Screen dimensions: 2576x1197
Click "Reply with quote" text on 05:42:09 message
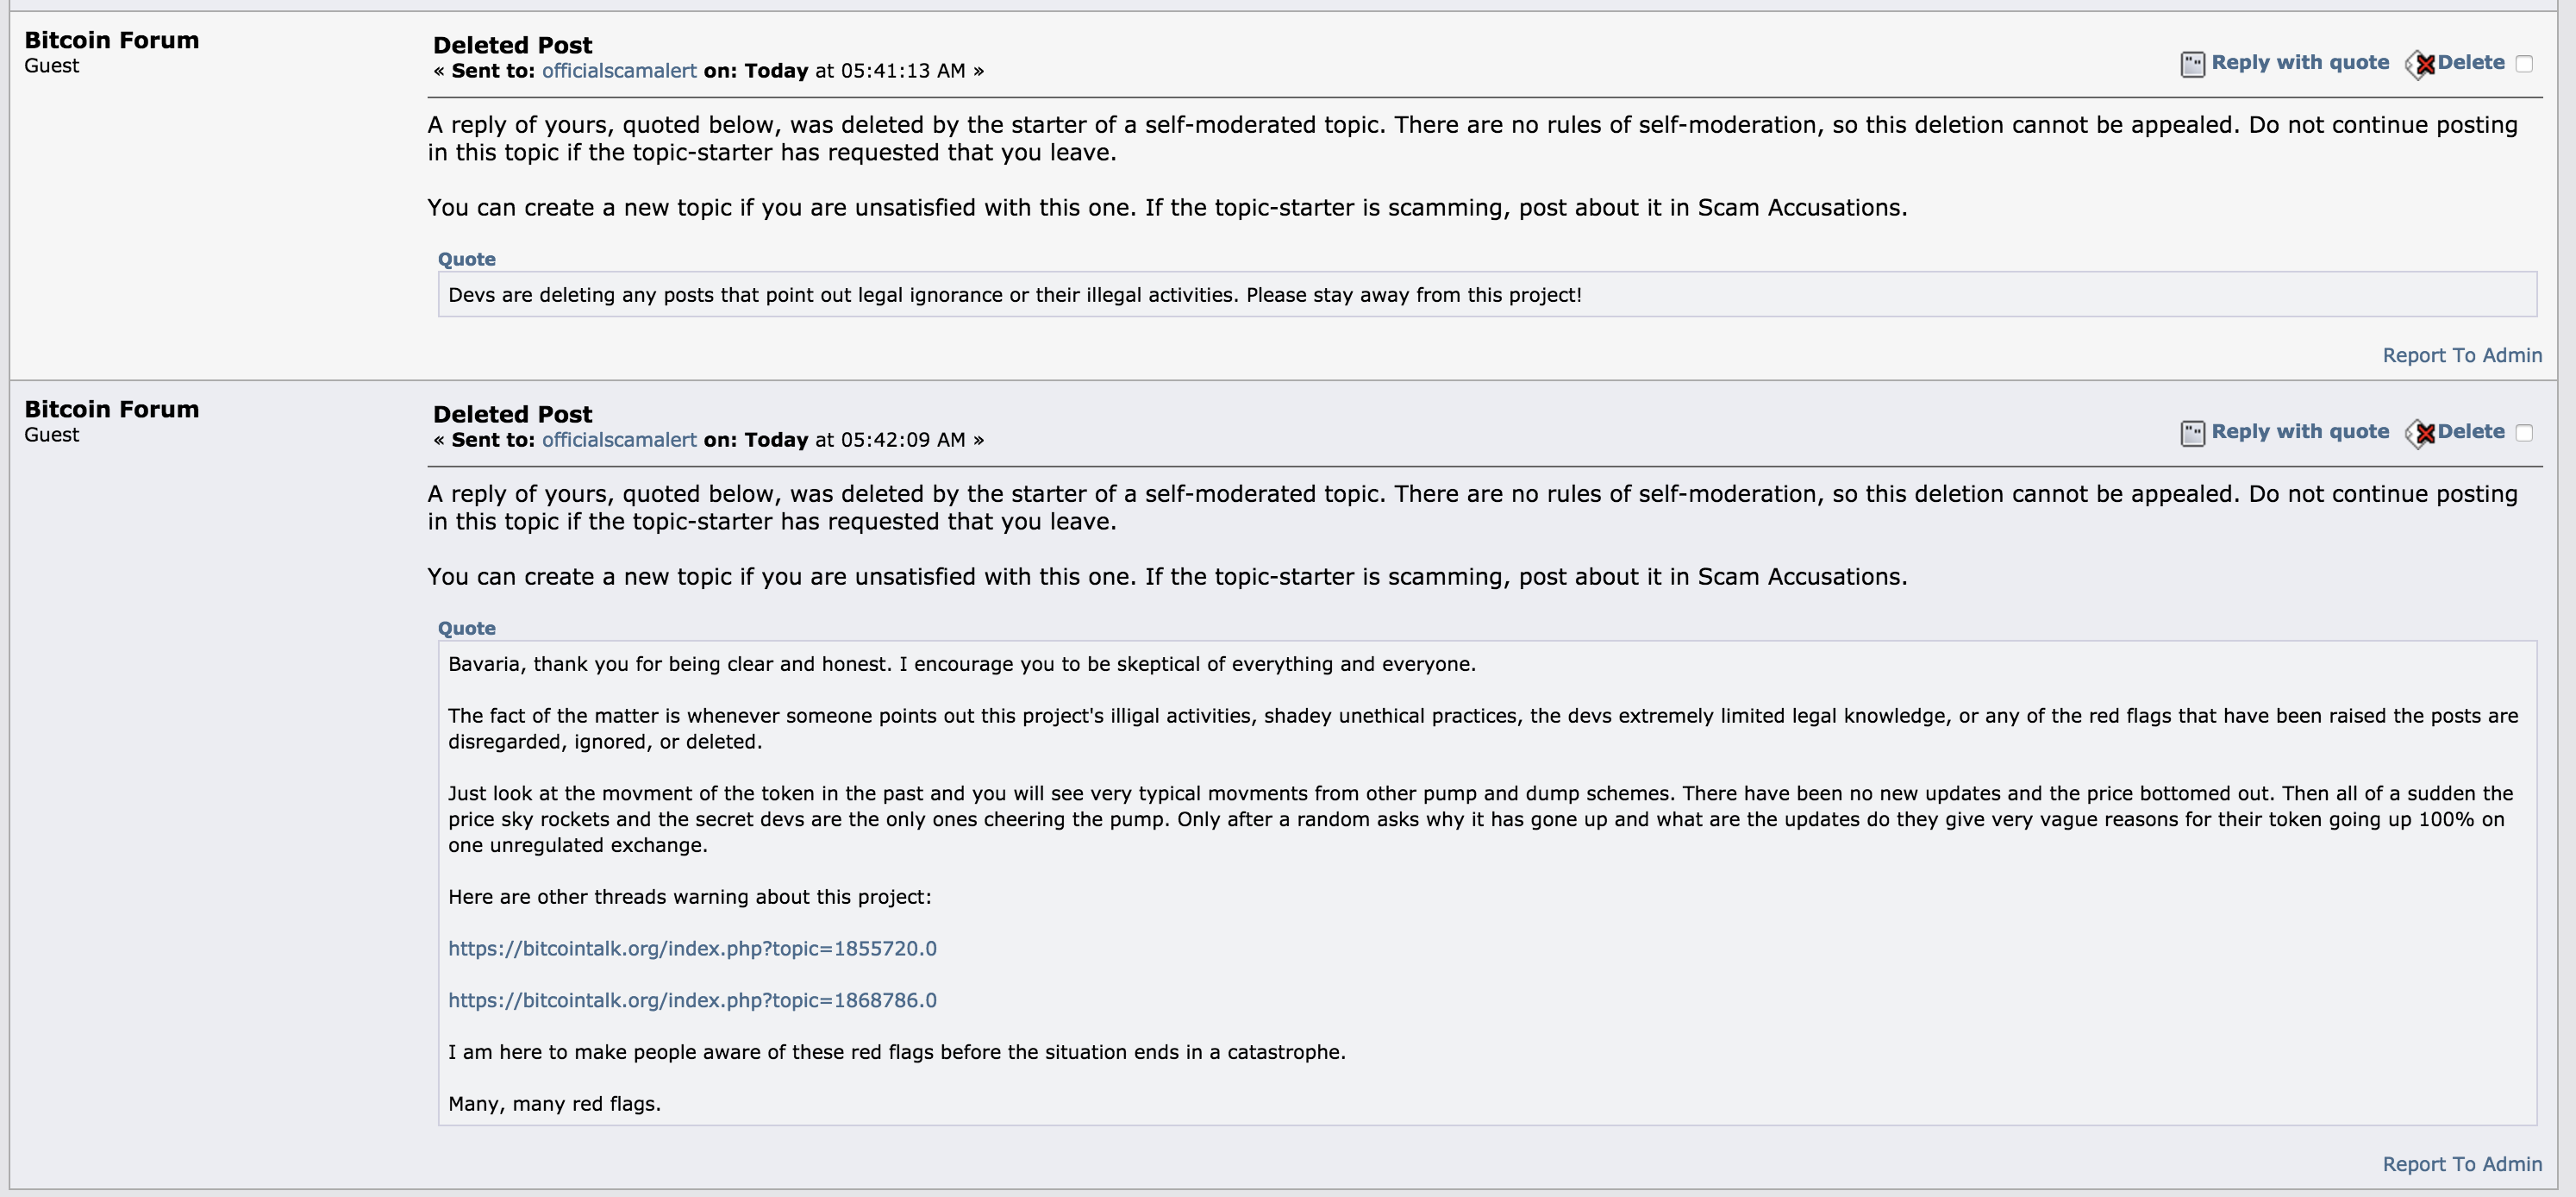pos(2300,432)
